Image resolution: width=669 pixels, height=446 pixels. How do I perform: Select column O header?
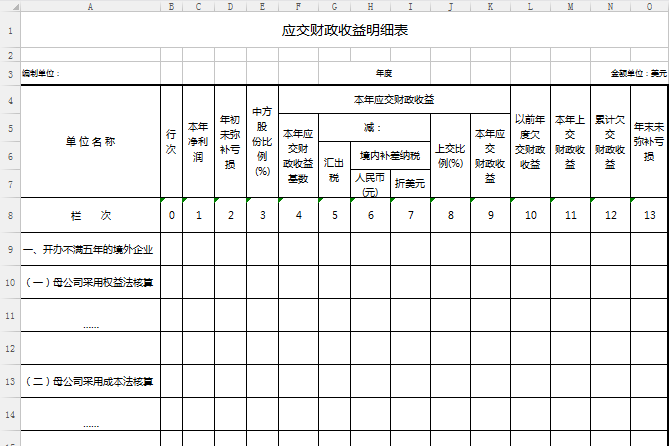[x=650, y=6]
